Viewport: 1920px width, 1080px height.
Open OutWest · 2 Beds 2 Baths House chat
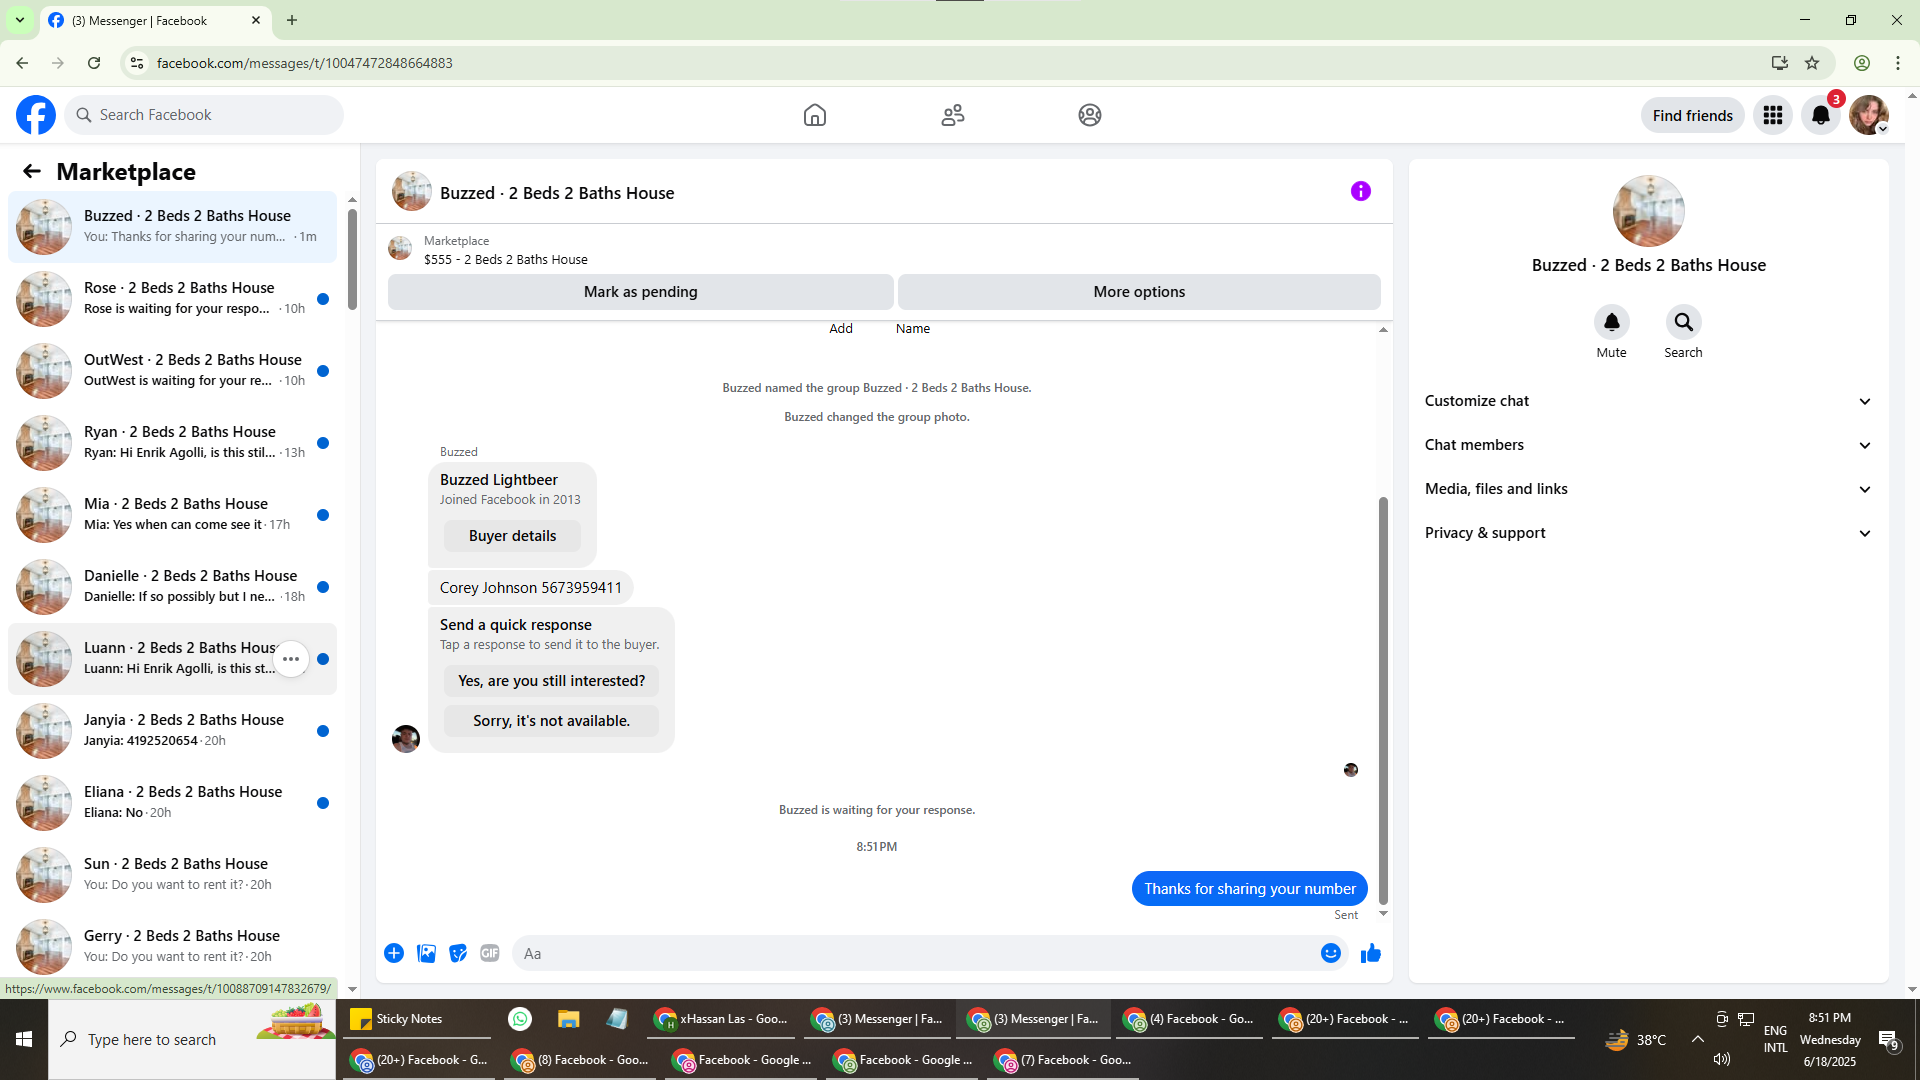click(x=172, y=370)
